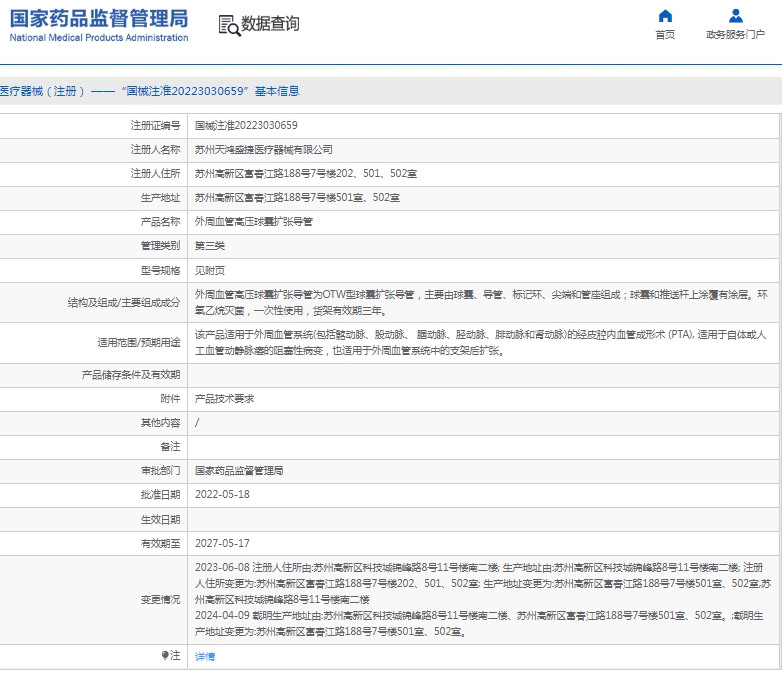Click the 适用范围/预期用途 description text
This screenshot has width=782, height=677.
click(480, 342)
